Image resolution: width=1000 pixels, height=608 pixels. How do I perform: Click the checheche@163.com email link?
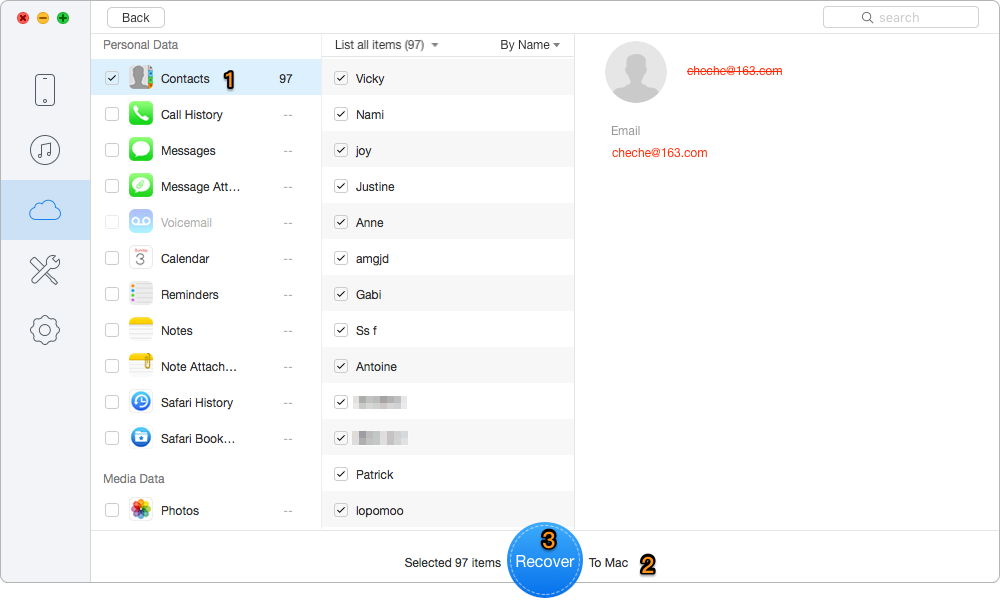pyautogui.click(x=659, y=152)
